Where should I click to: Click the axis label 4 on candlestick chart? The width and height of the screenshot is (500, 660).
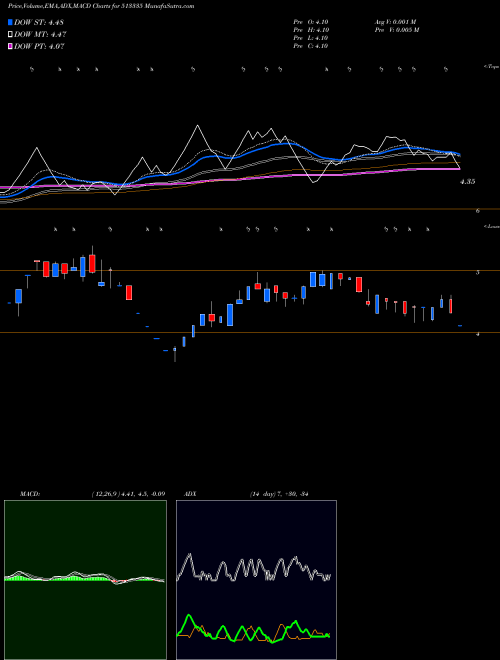point(478,335)
